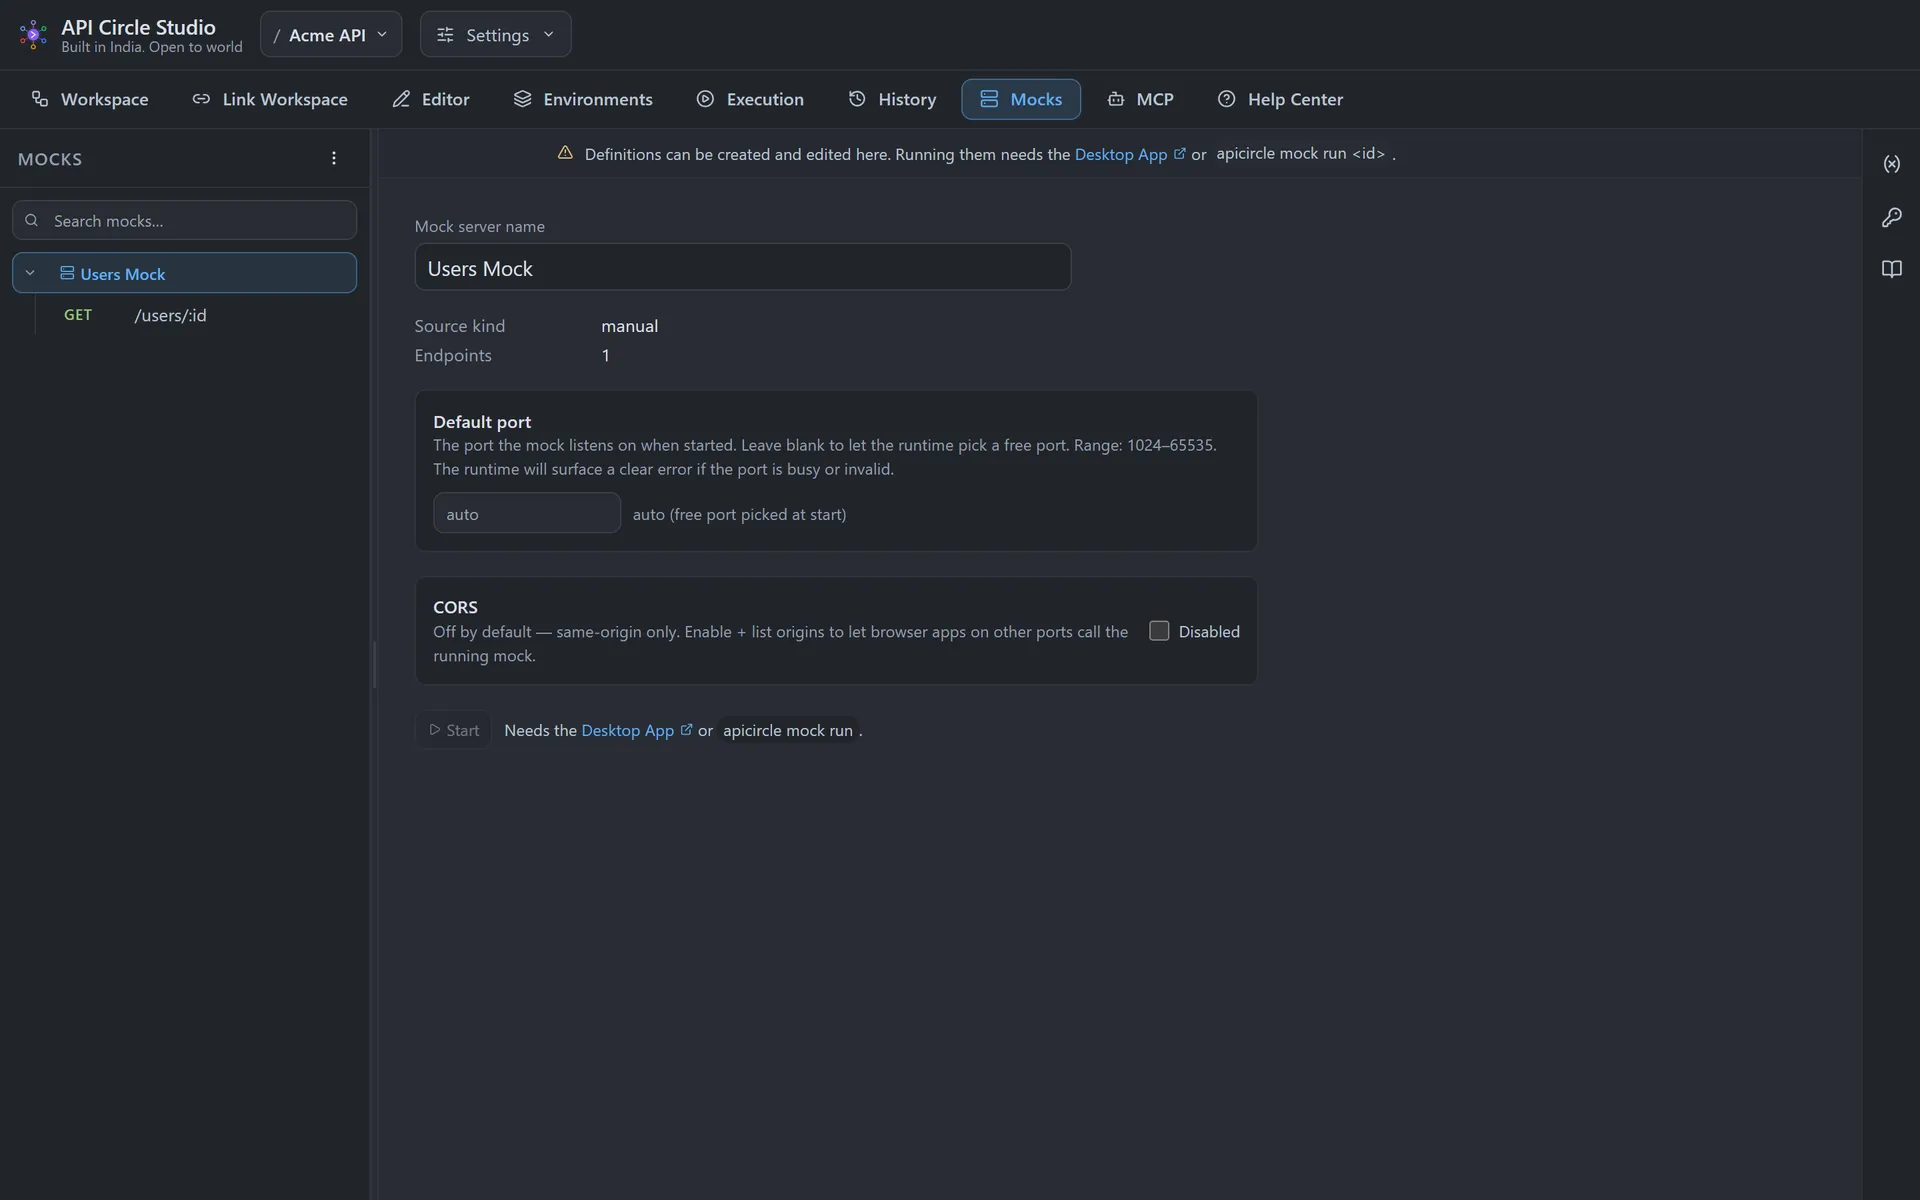Screen dimensions: 1920x1200
Task: Click the Mock server name input
Action: click(x=743, y=267)
